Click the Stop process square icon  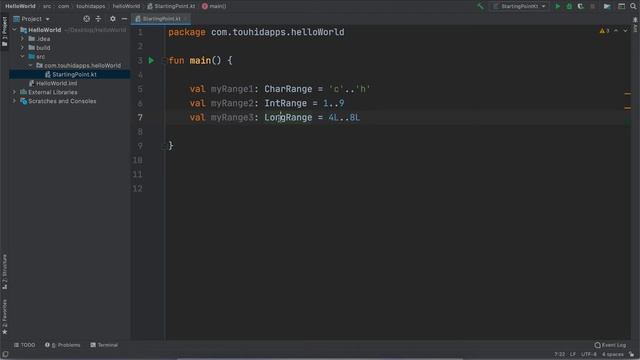(x=593, y=6)
